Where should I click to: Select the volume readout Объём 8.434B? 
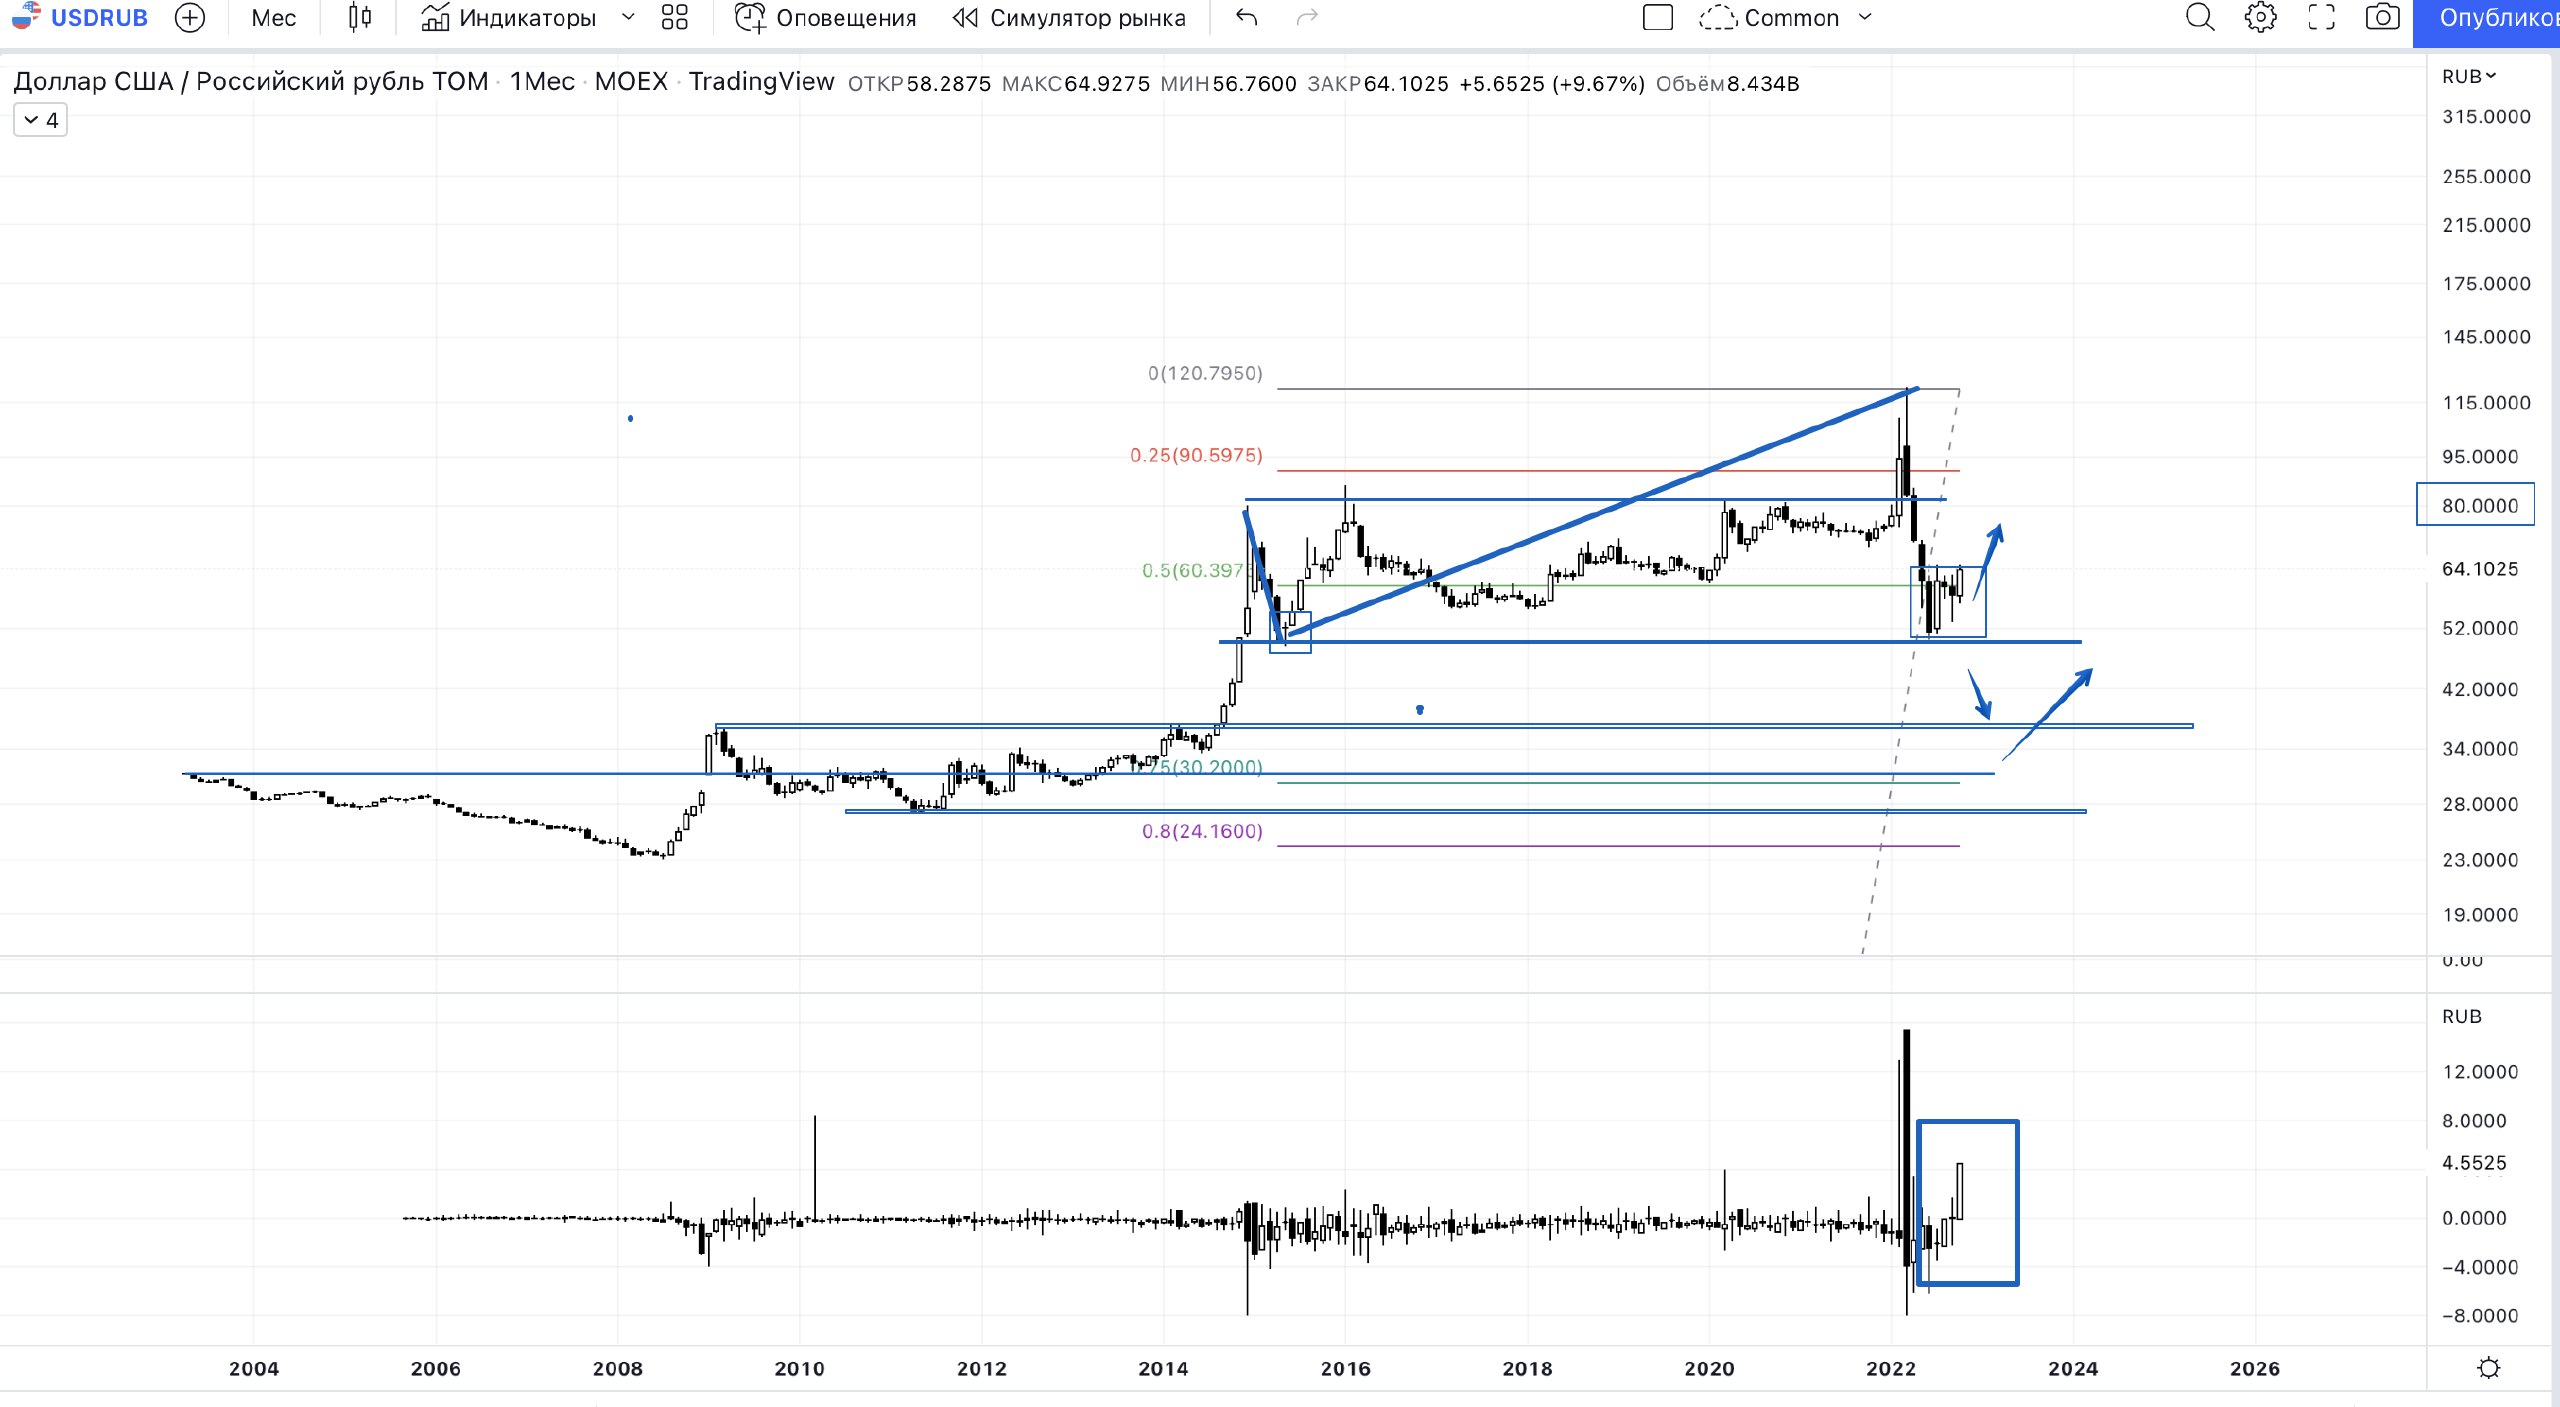point(1727,84)
